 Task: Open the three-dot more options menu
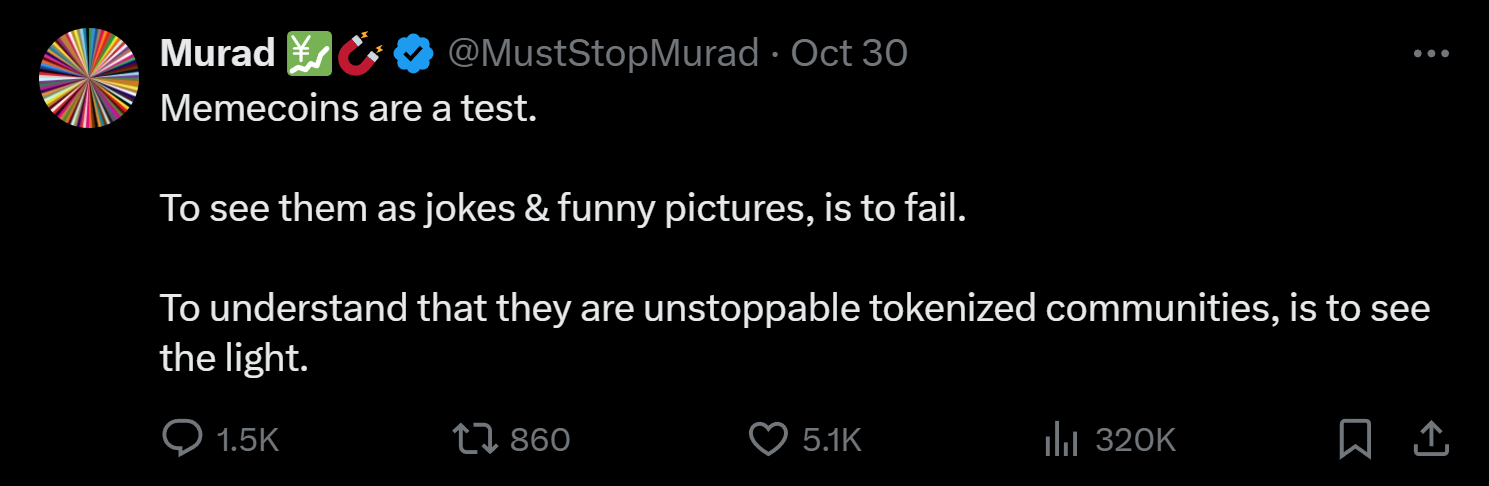pos(1431,54)
